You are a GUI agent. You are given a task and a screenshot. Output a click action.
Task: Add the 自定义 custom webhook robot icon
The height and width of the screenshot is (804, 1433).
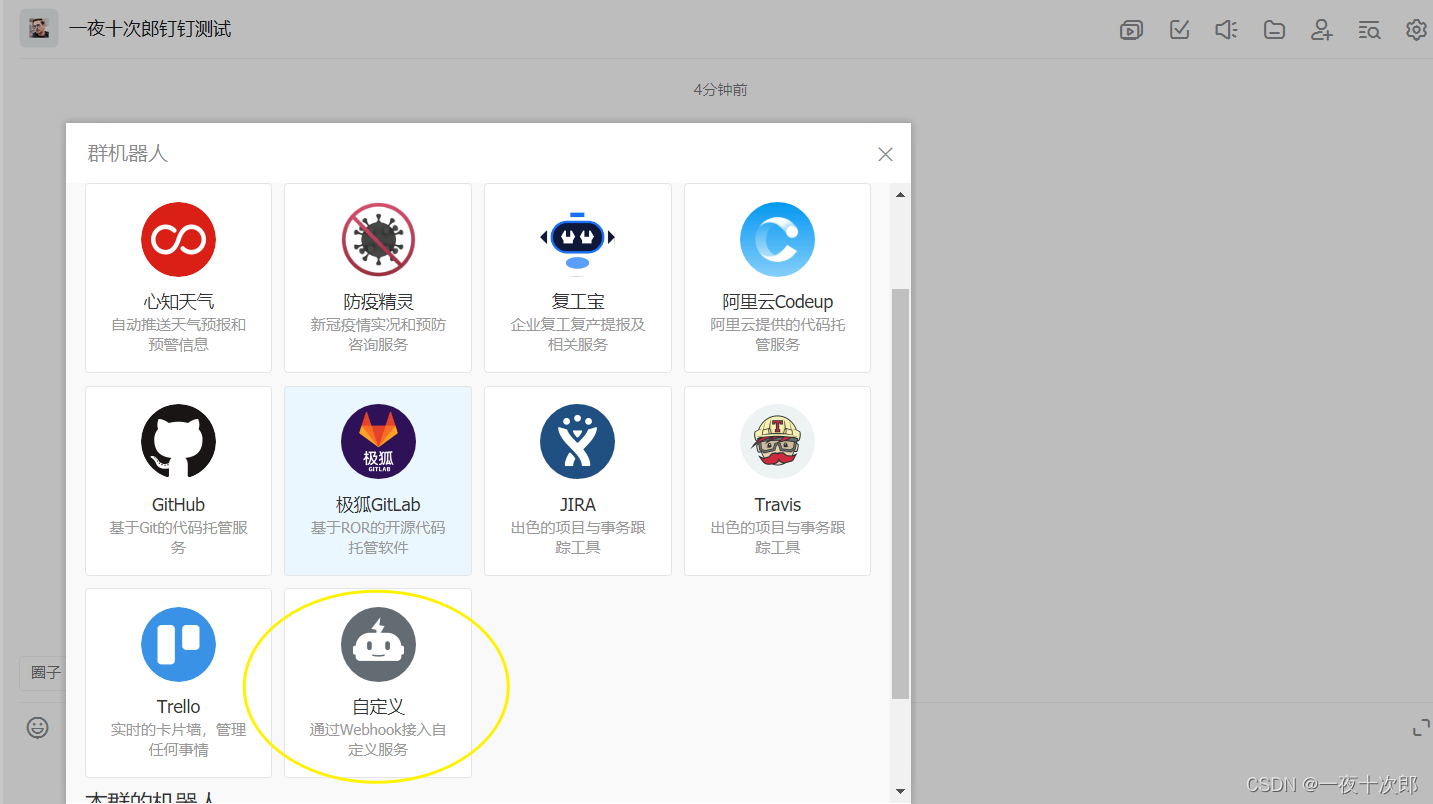pos(378,644)
